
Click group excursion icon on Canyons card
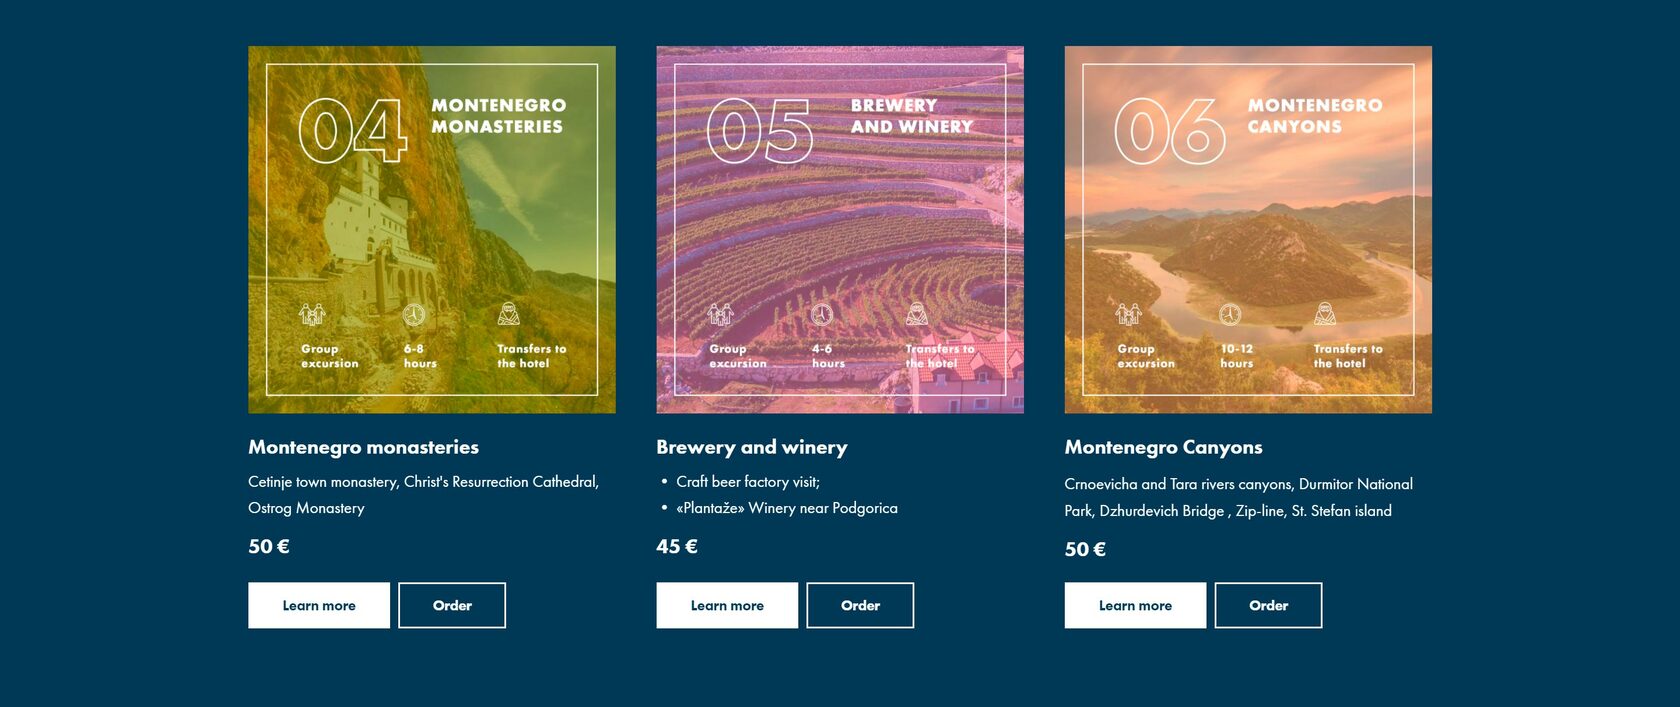1129,315
